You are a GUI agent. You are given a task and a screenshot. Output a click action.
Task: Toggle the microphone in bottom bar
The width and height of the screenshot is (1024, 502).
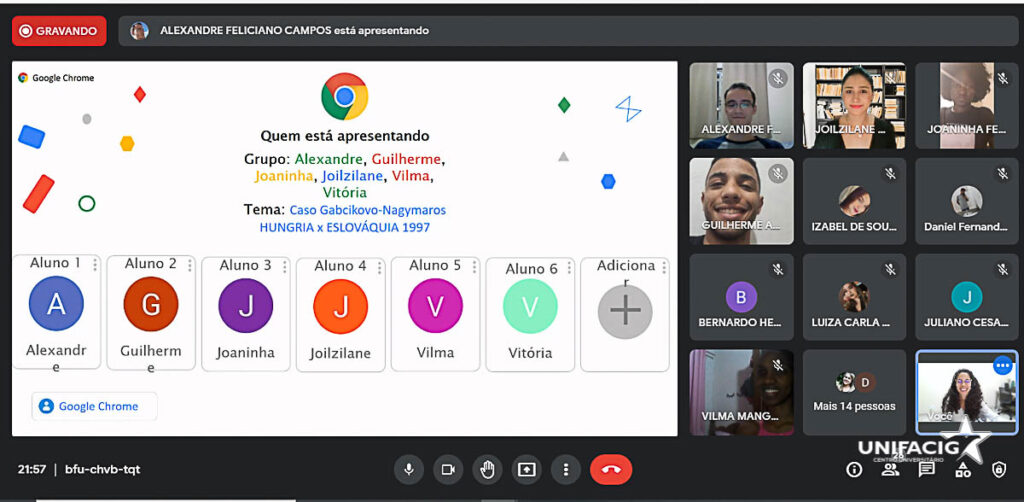(x=408, y=469)
